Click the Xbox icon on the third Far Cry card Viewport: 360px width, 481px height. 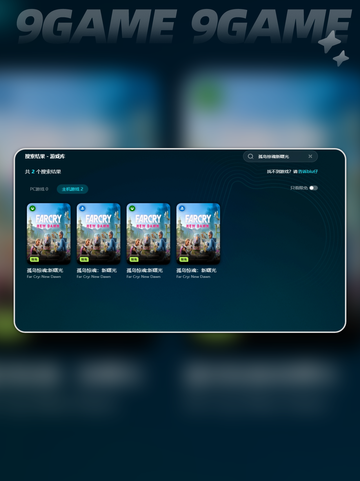coord(132,209)
